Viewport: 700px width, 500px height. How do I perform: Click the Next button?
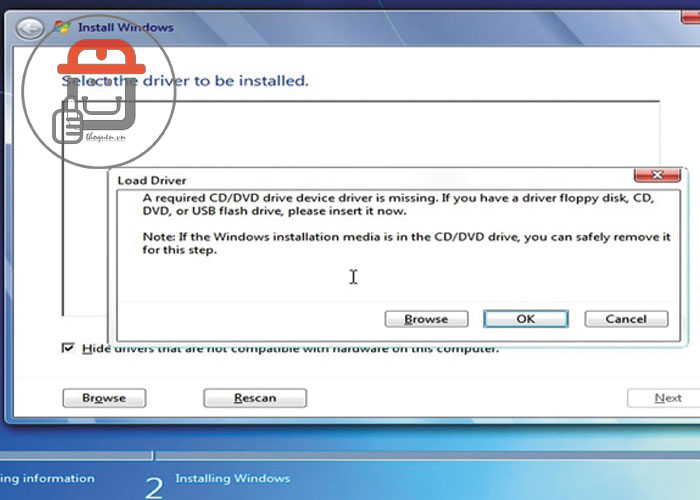(x=665, y=398)
